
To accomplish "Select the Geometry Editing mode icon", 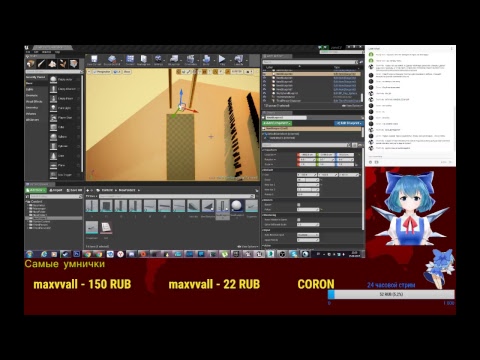I will coord(73,63).
